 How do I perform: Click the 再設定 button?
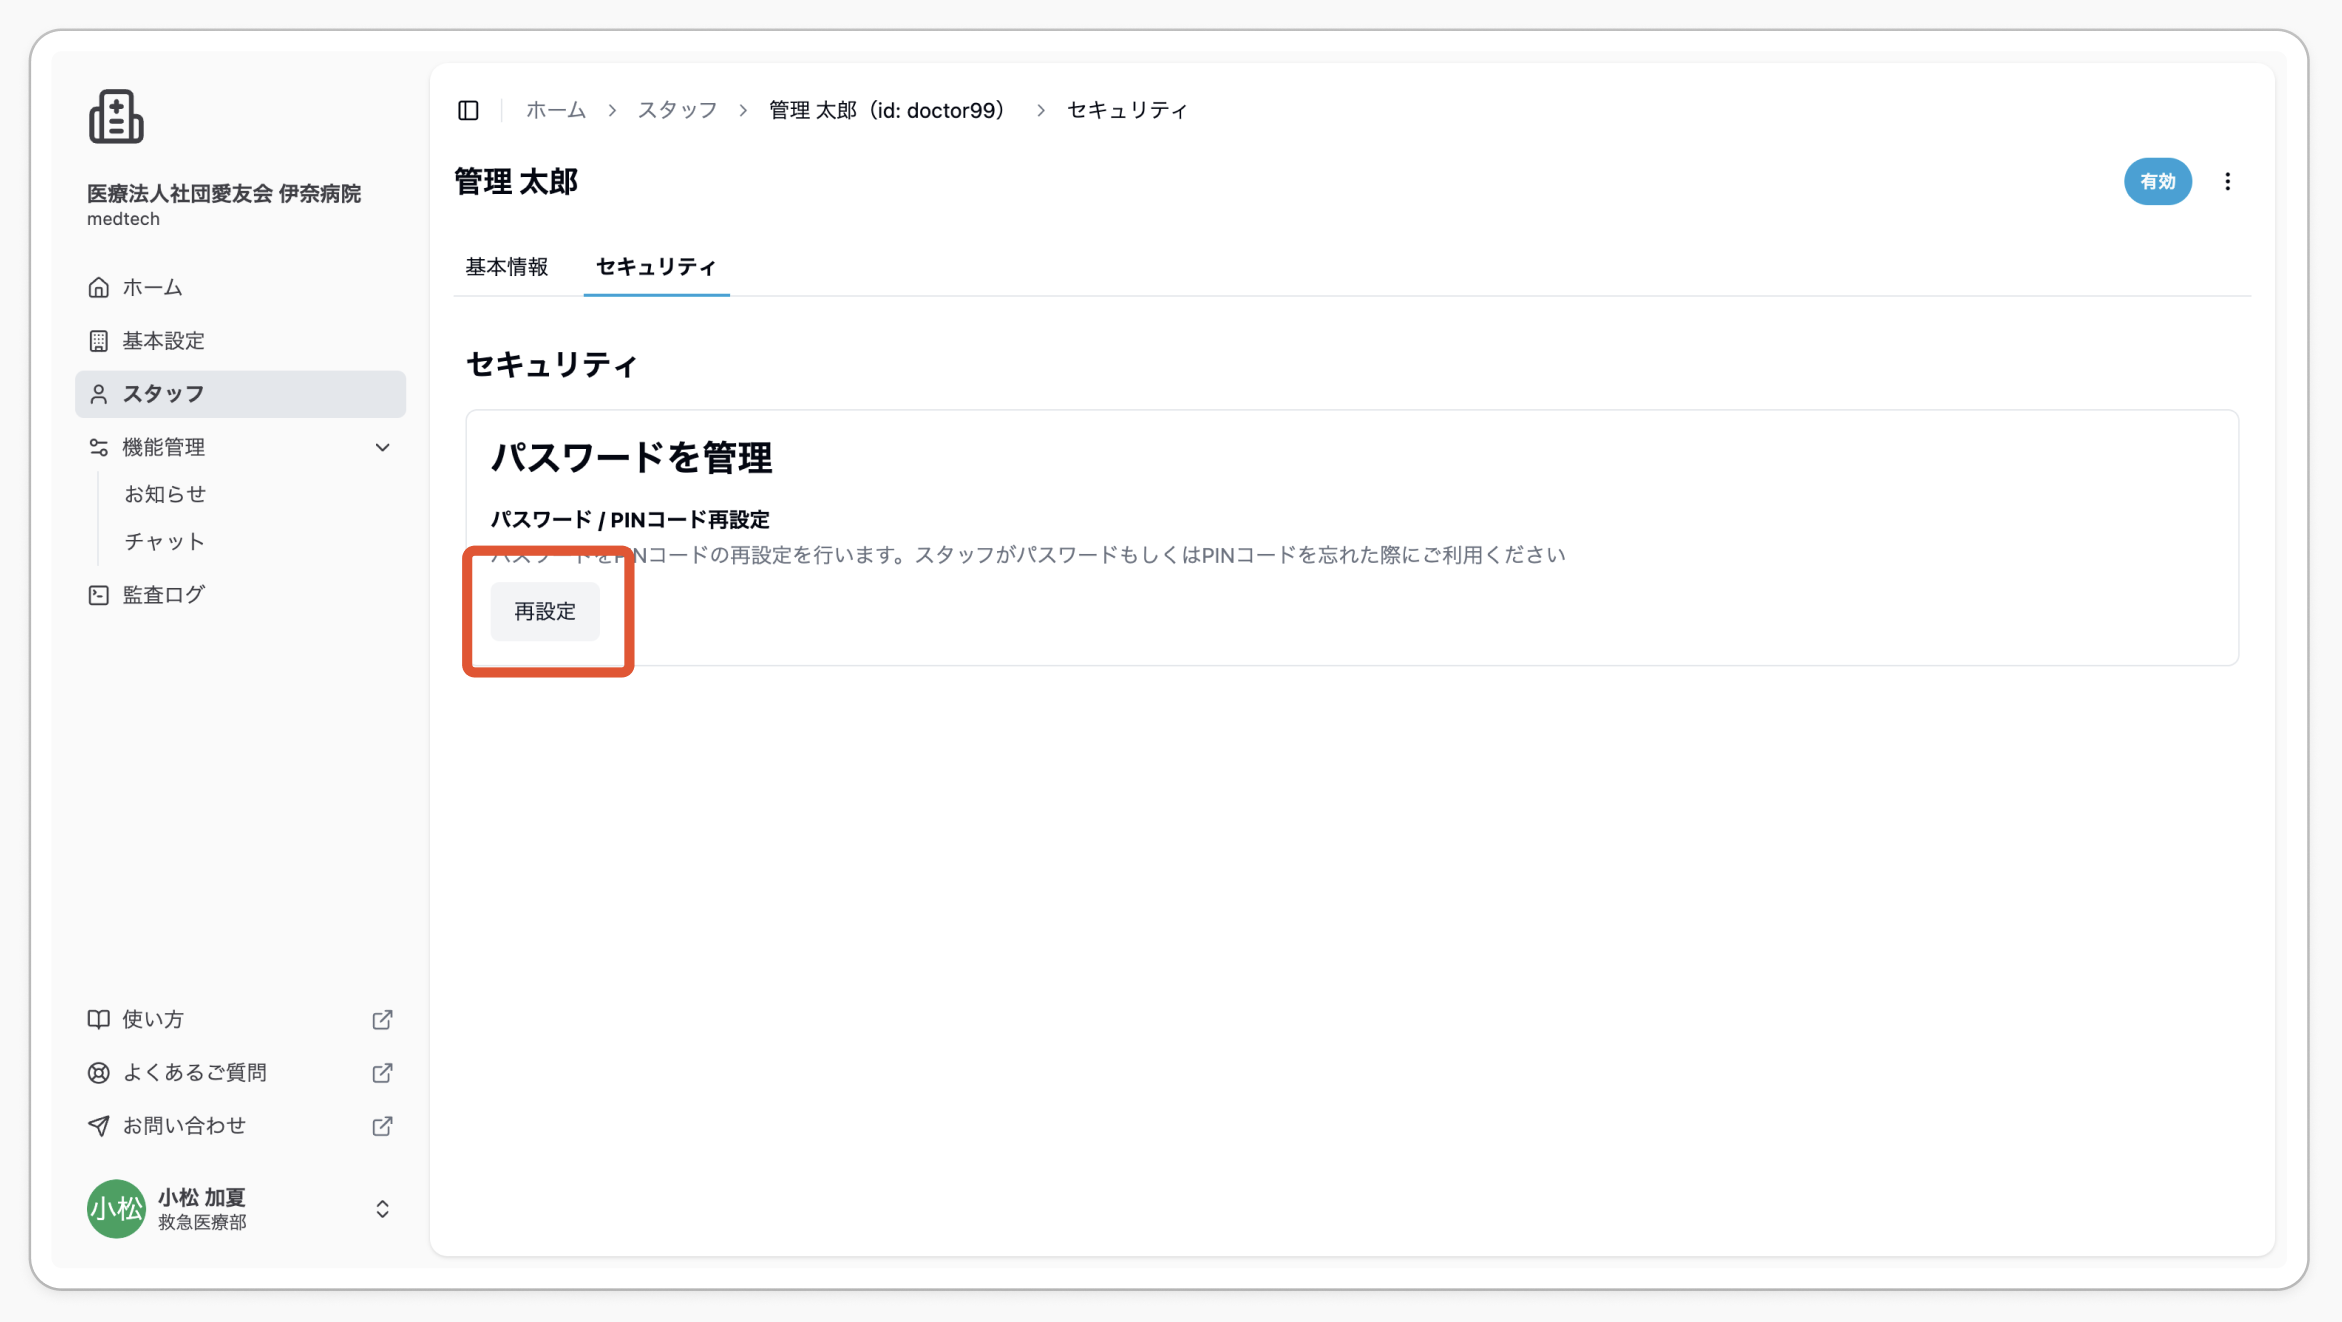545,611
